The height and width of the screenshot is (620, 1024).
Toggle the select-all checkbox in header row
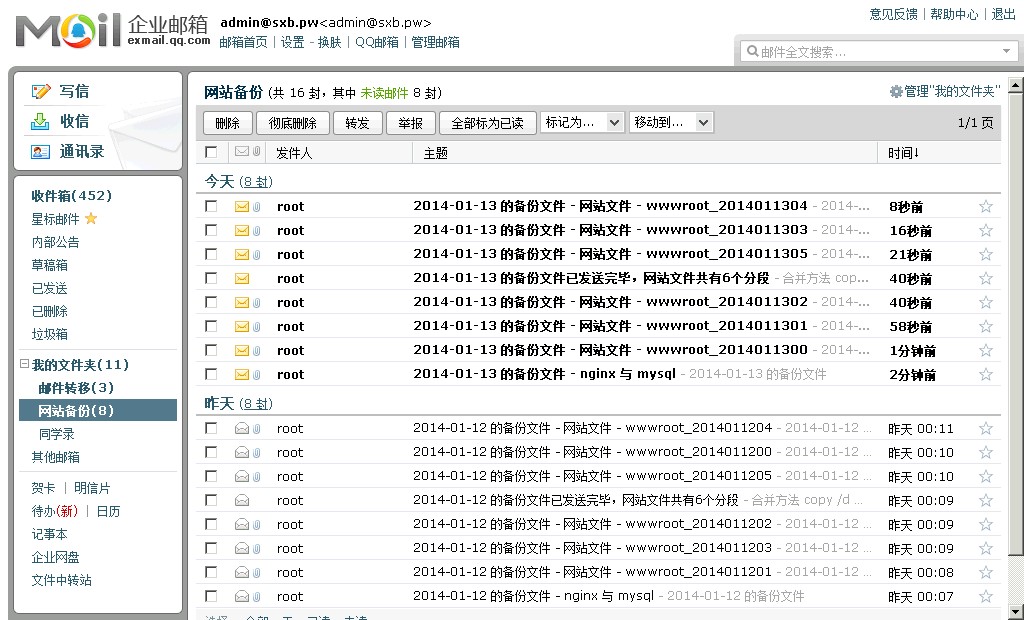(x=210, y=153)
